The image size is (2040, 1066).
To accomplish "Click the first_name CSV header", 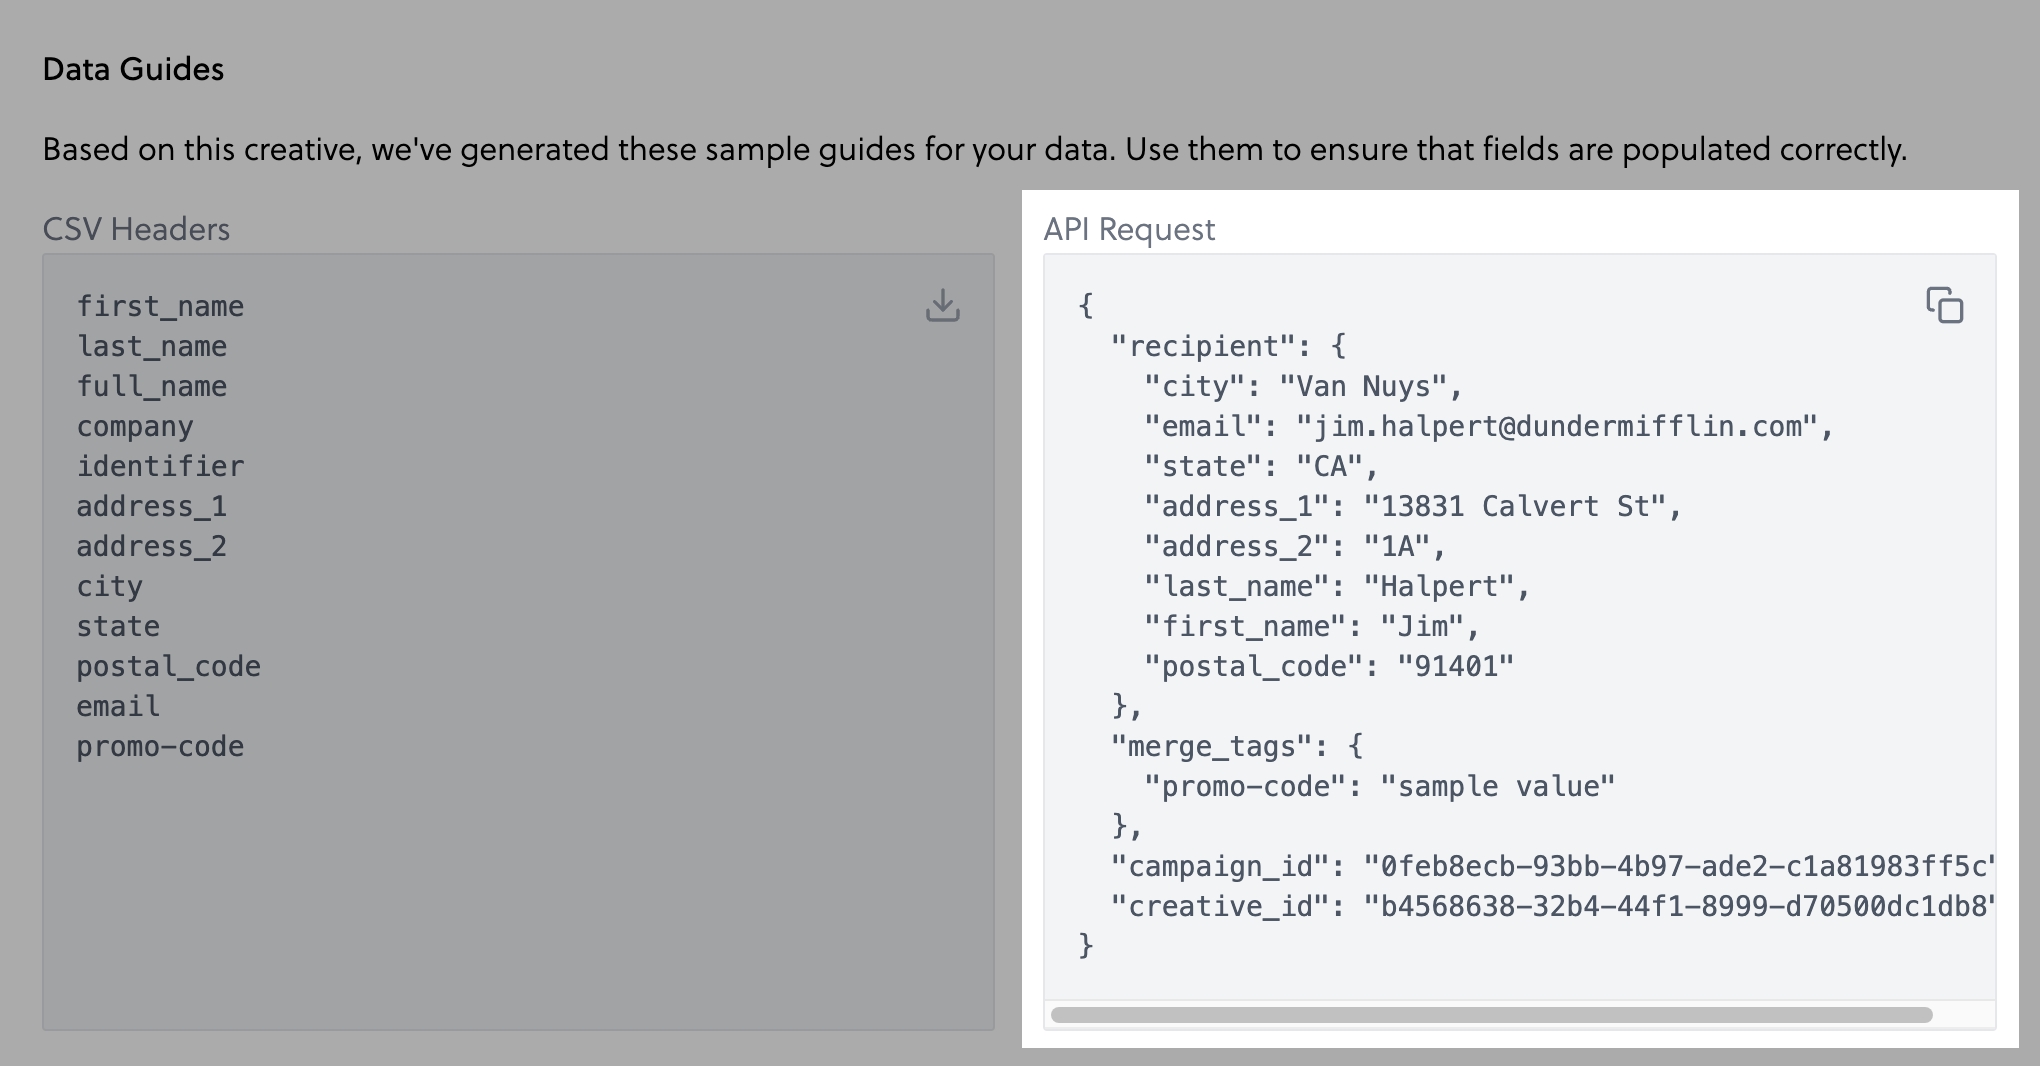I will pyautogui.click(x=160, y=306).
